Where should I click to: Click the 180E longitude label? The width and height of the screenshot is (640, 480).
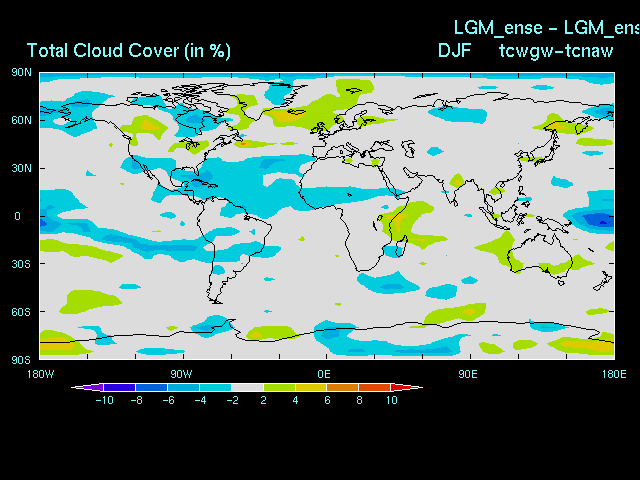coord(613,374)
